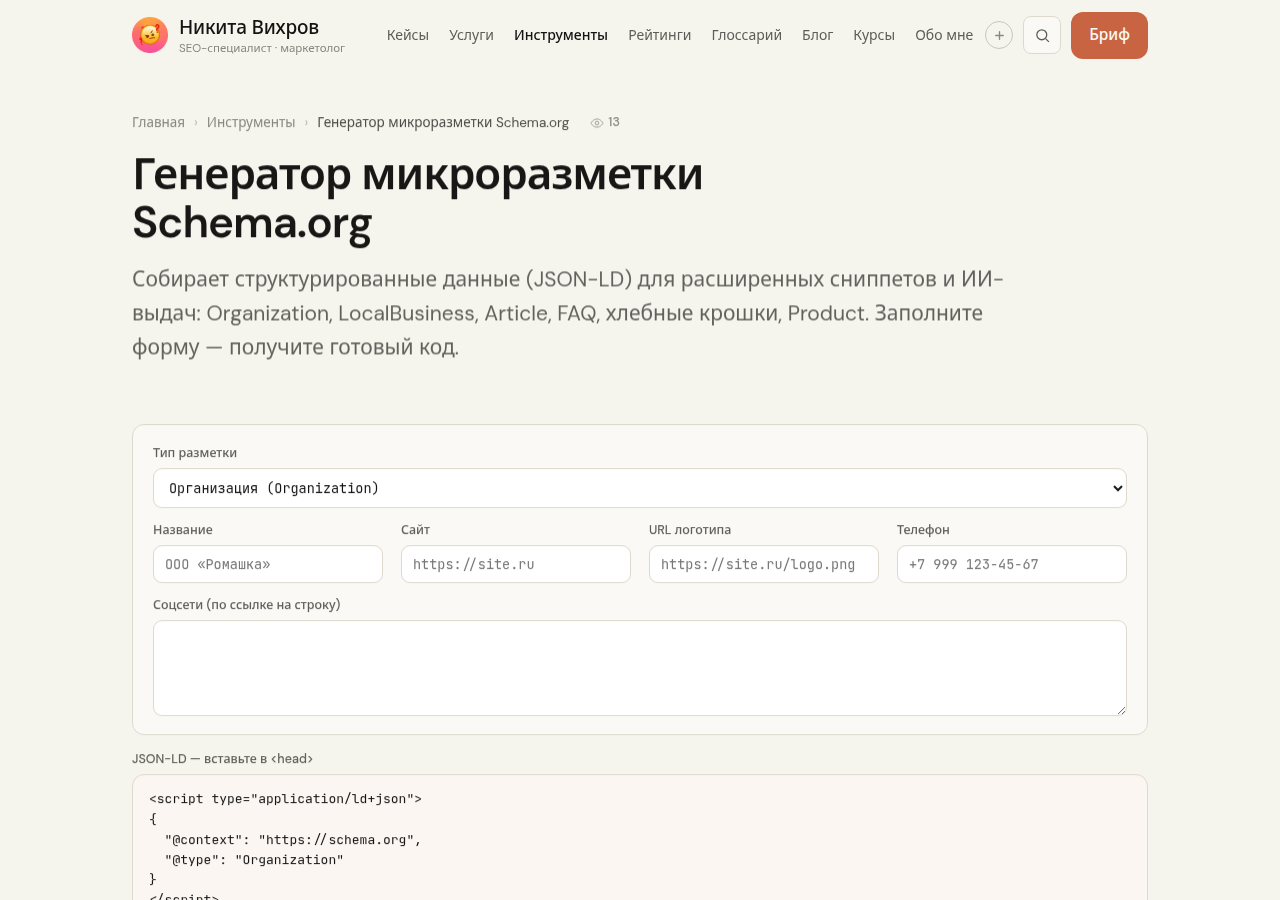
Task: Click the Бриф button
Action: click(1109, 35)
